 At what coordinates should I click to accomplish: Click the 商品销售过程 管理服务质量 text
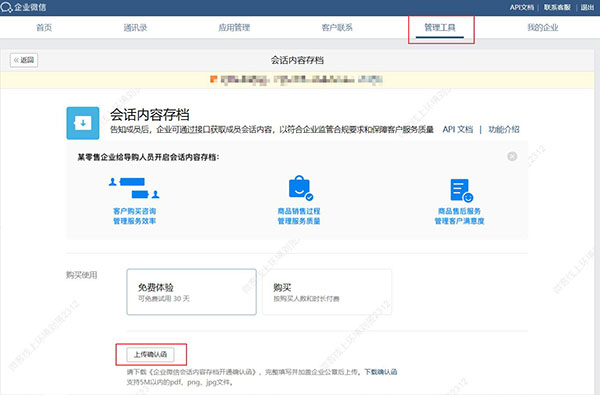coord(299,216)
